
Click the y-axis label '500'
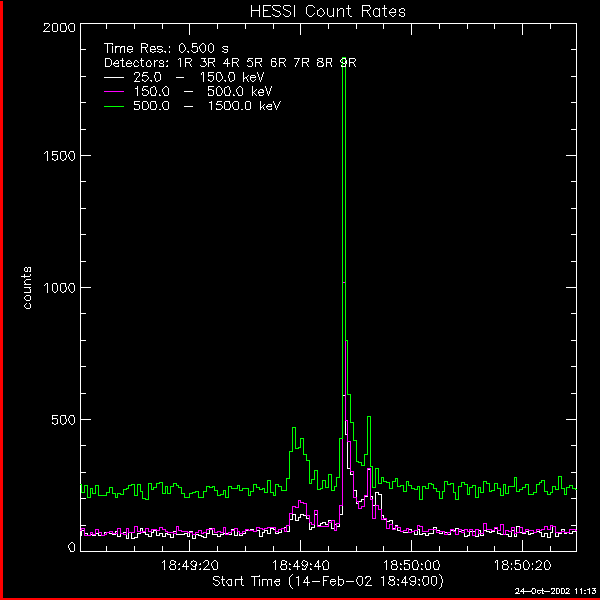point(63,420)
